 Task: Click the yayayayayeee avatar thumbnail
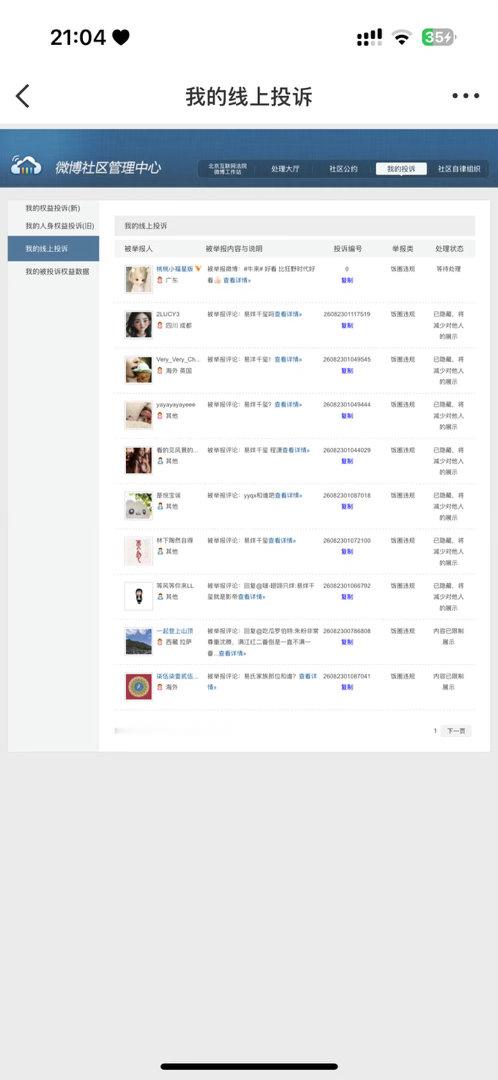(138, 415)
